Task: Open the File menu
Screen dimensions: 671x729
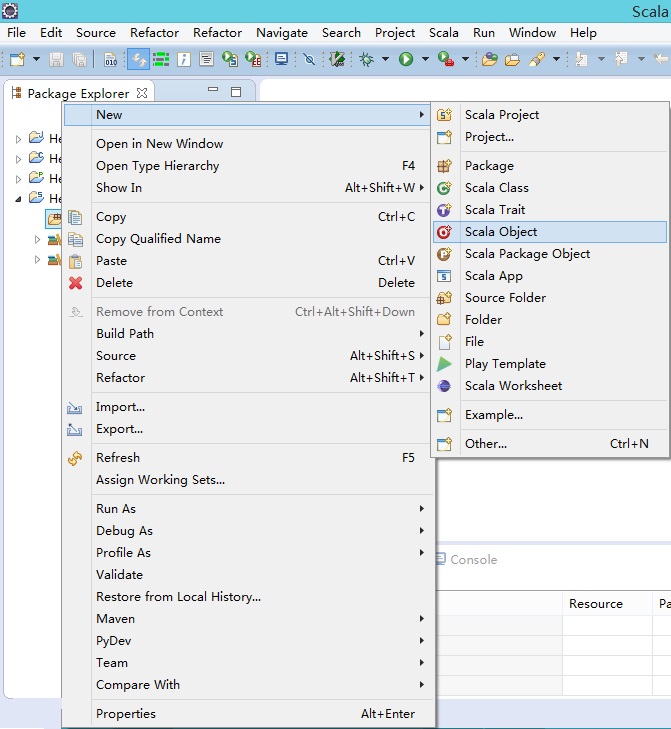Action: 16,33
